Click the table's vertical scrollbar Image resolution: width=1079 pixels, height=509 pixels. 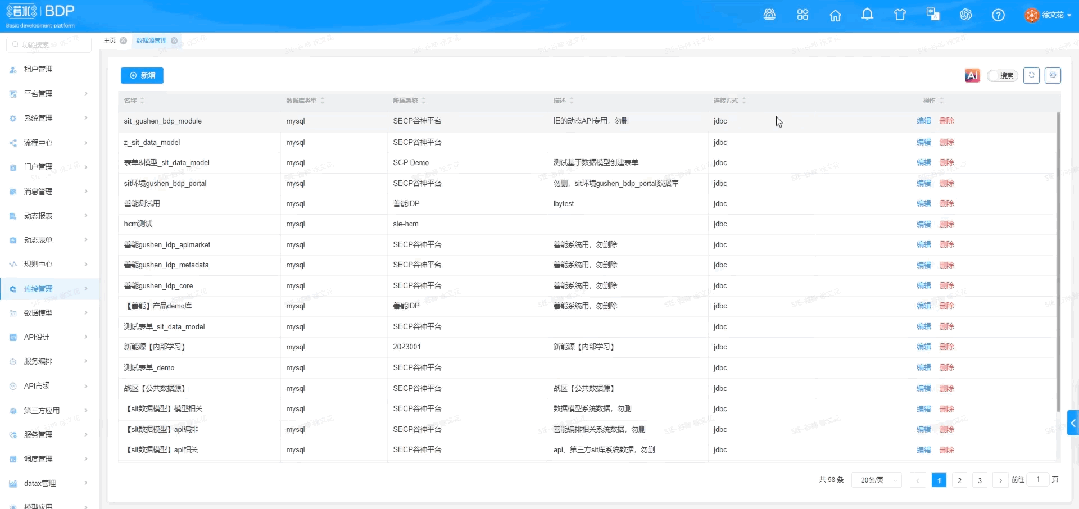tap(1056, 261)
